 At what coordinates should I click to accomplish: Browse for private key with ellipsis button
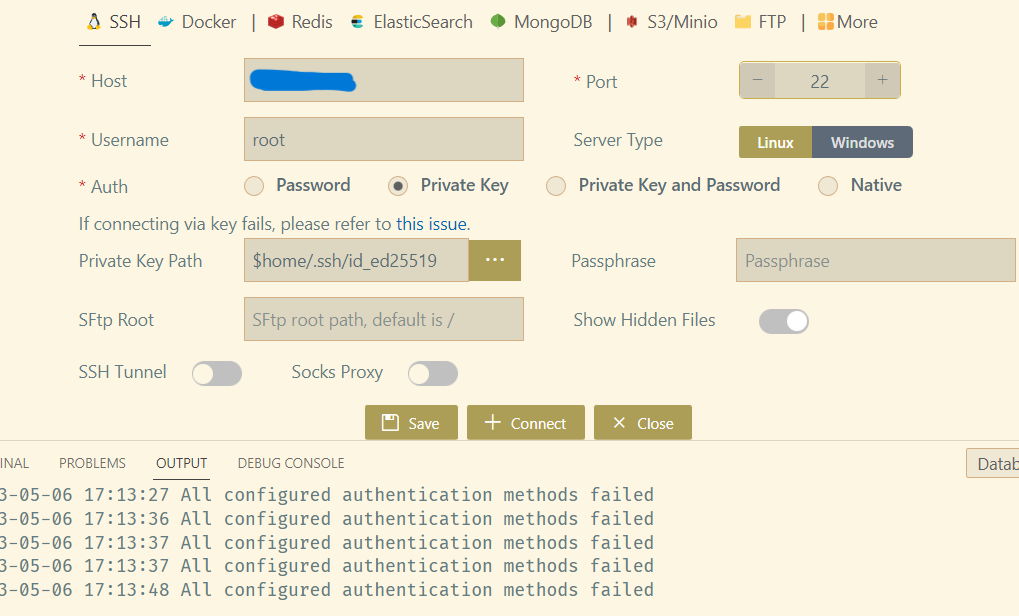coord(494,260)
